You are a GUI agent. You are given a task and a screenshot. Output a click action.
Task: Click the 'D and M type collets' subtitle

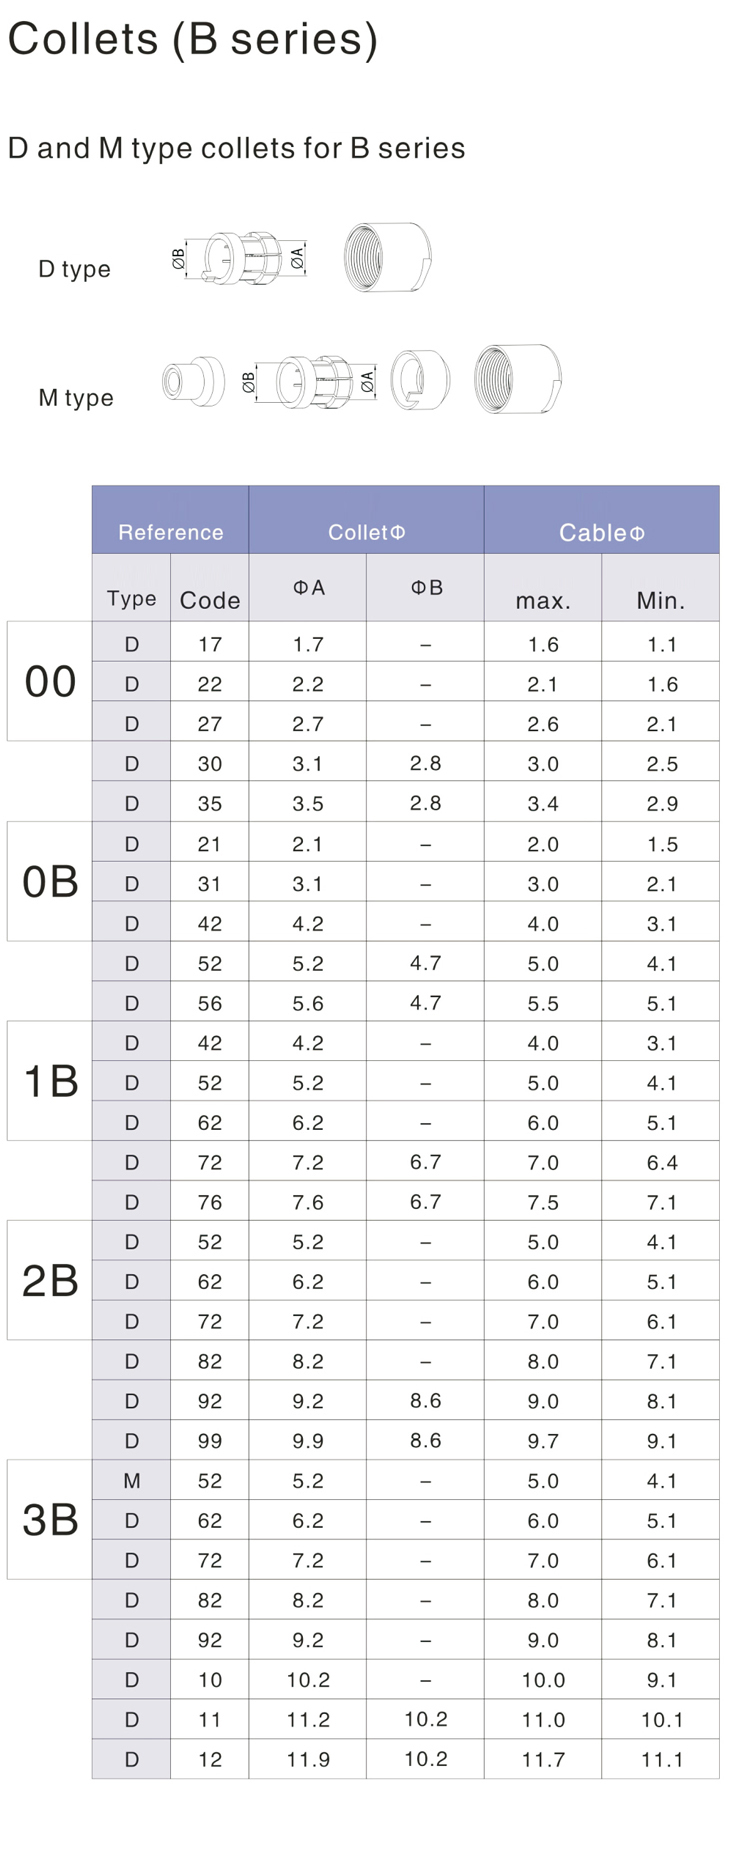pos(236,149)
